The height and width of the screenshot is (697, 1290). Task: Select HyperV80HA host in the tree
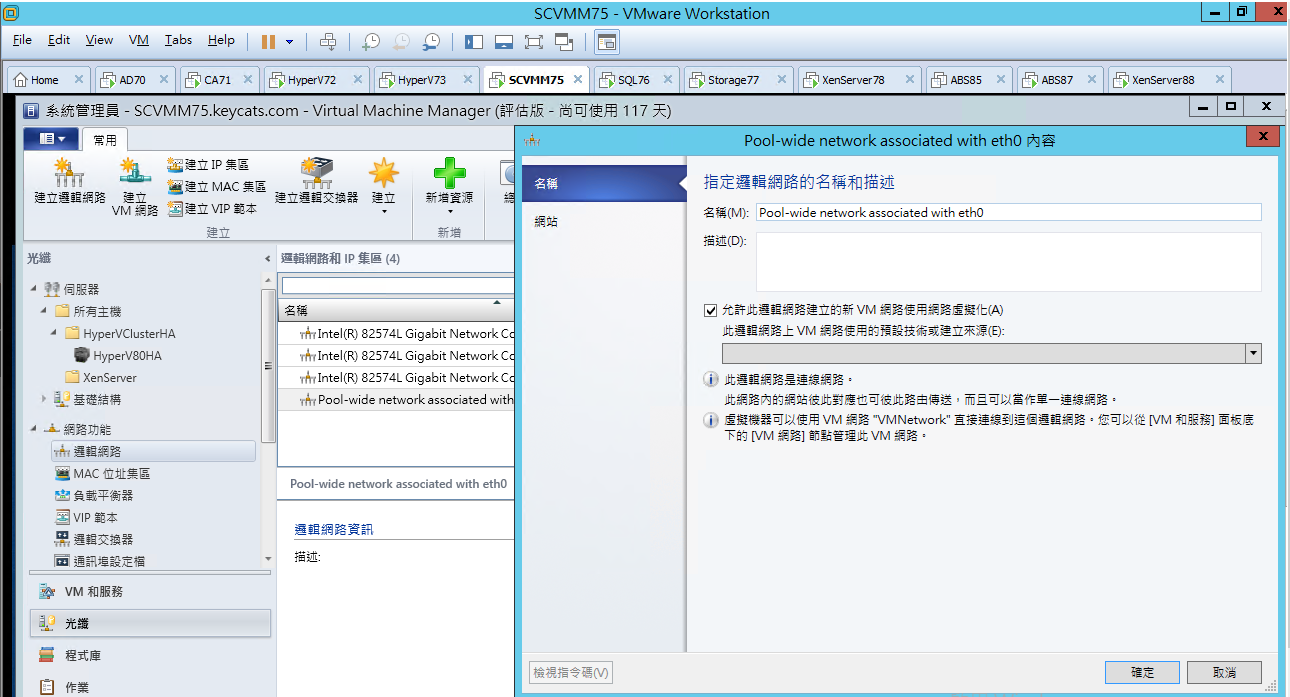click(118, 355)
